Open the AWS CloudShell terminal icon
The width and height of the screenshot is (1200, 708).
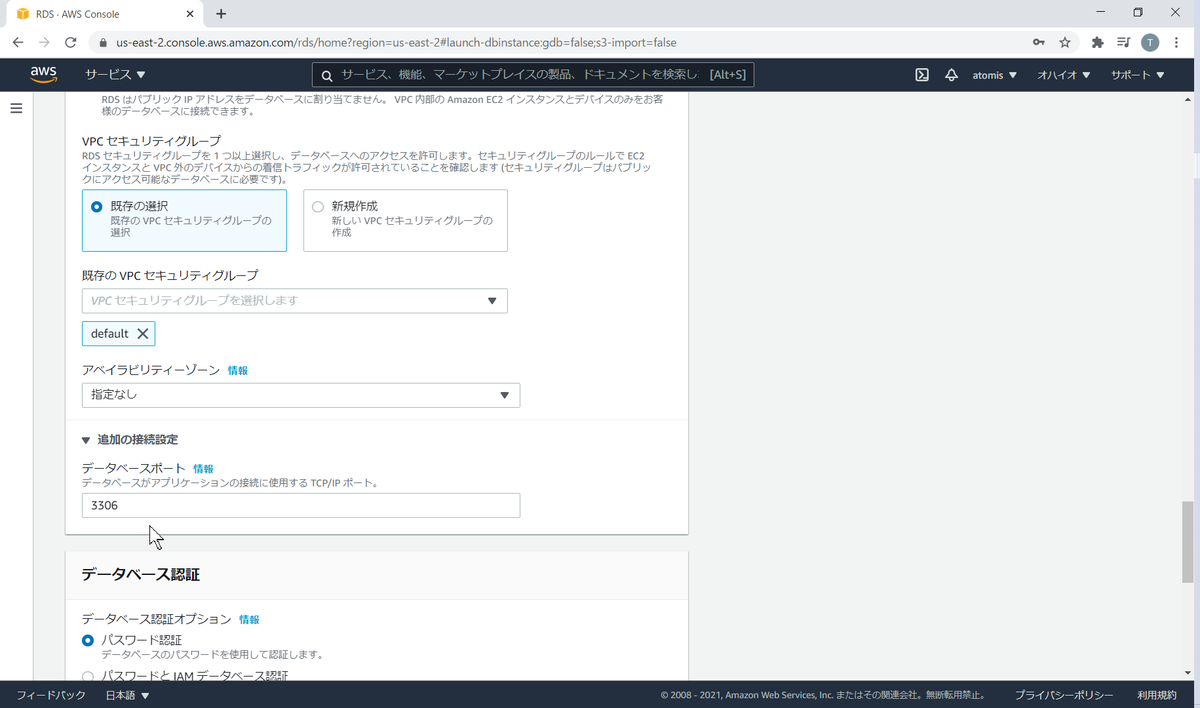pyautogui.click(x=921, y=74)
